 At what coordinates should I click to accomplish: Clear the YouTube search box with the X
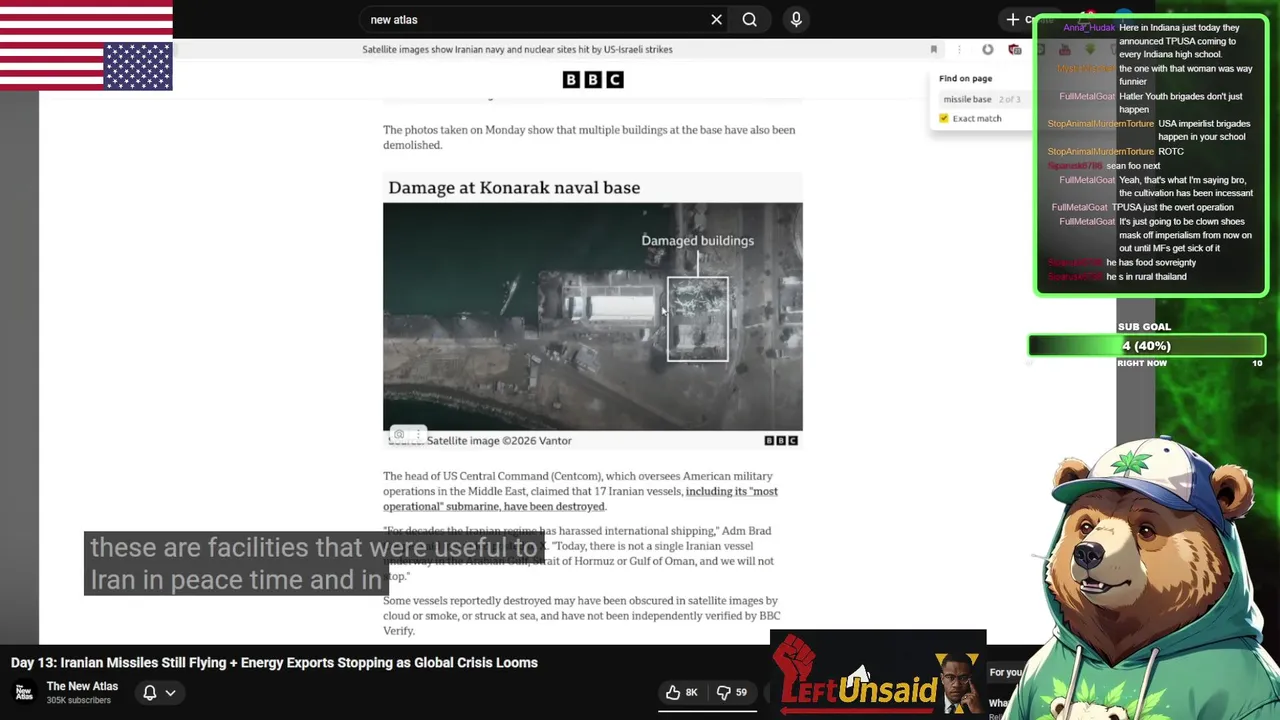click(x=716, y=19)
